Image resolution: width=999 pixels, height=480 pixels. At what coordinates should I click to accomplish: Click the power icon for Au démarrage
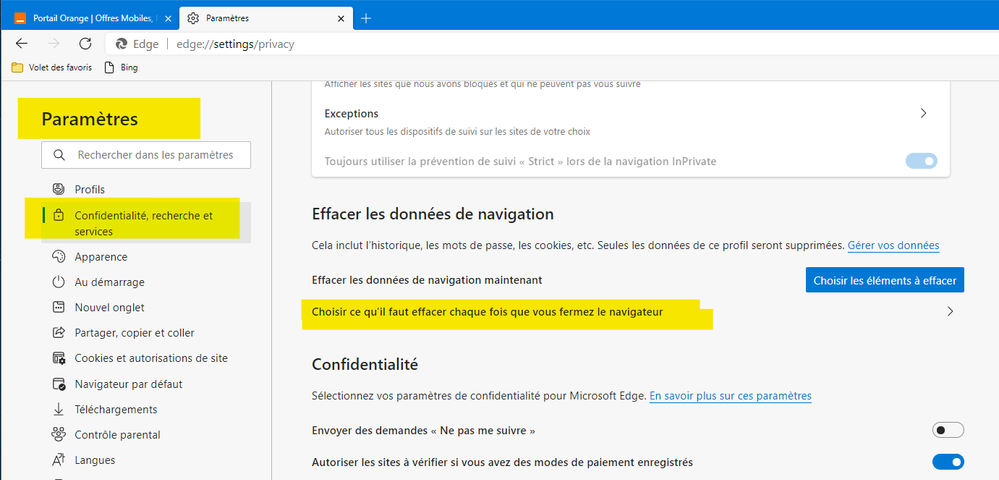pos(59,282)
